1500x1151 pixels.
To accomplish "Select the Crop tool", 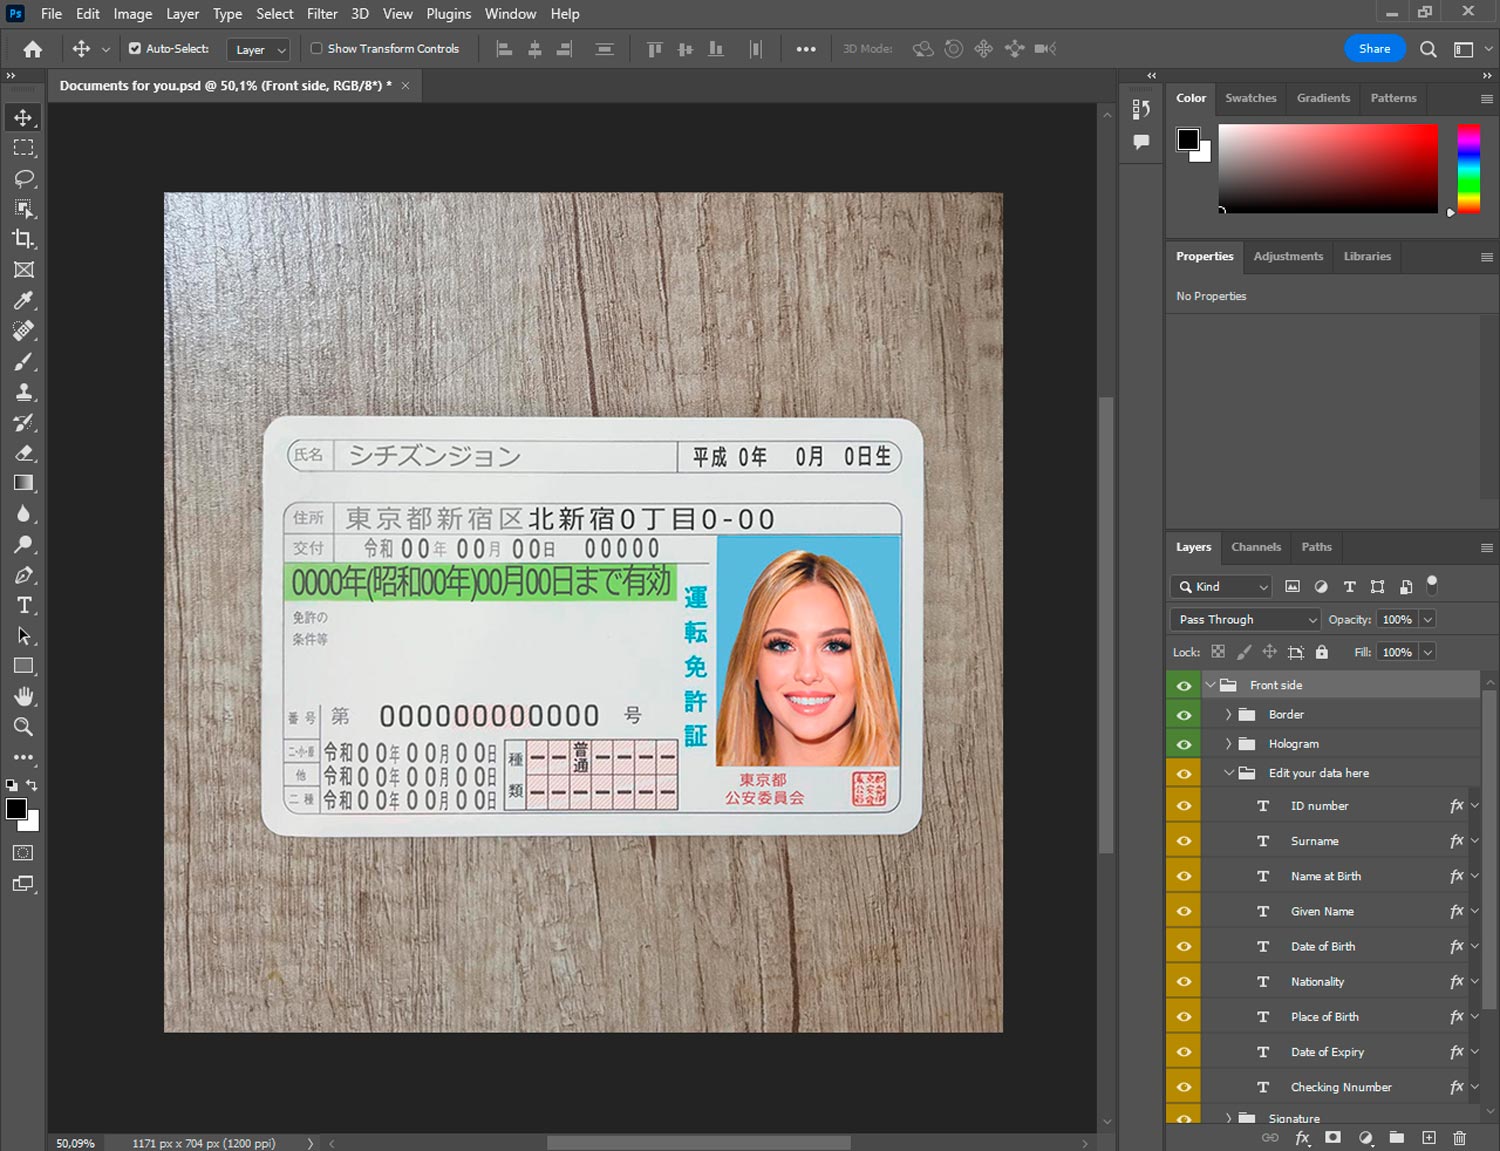I will (x=24, y=239).
